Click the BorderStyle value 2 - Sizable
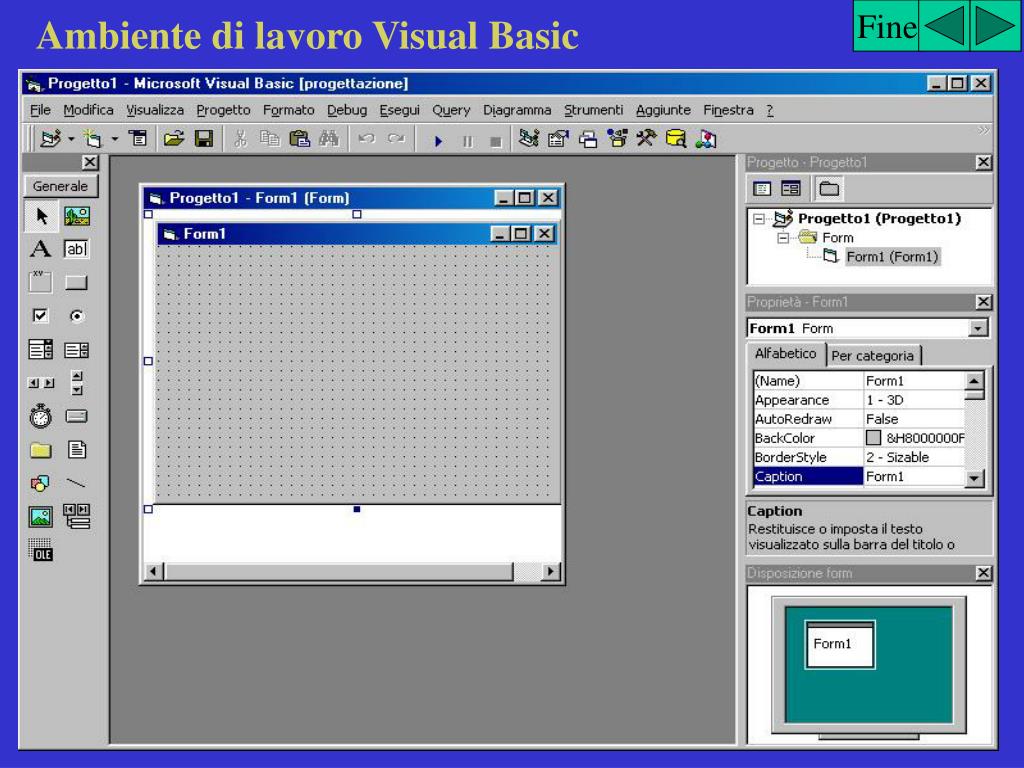 coord(897,458)
